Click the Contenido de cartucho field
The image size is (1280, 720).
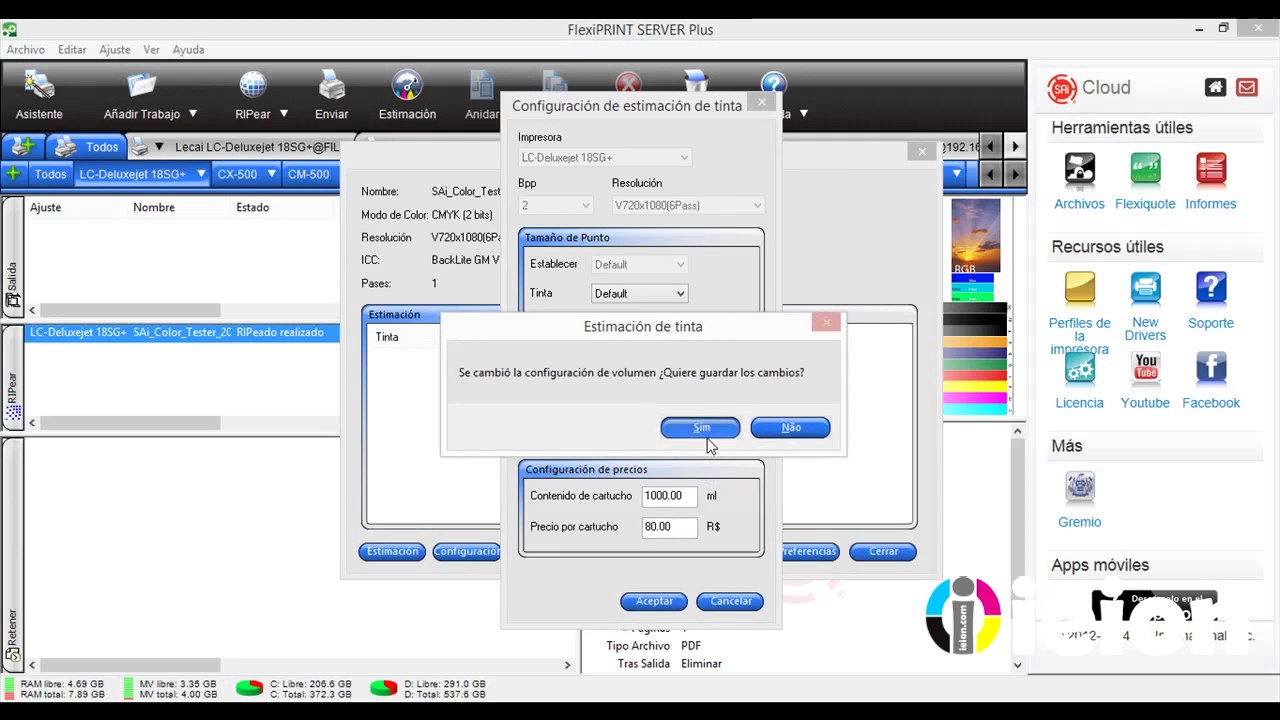pyautogui.click(x=669, y=496)
